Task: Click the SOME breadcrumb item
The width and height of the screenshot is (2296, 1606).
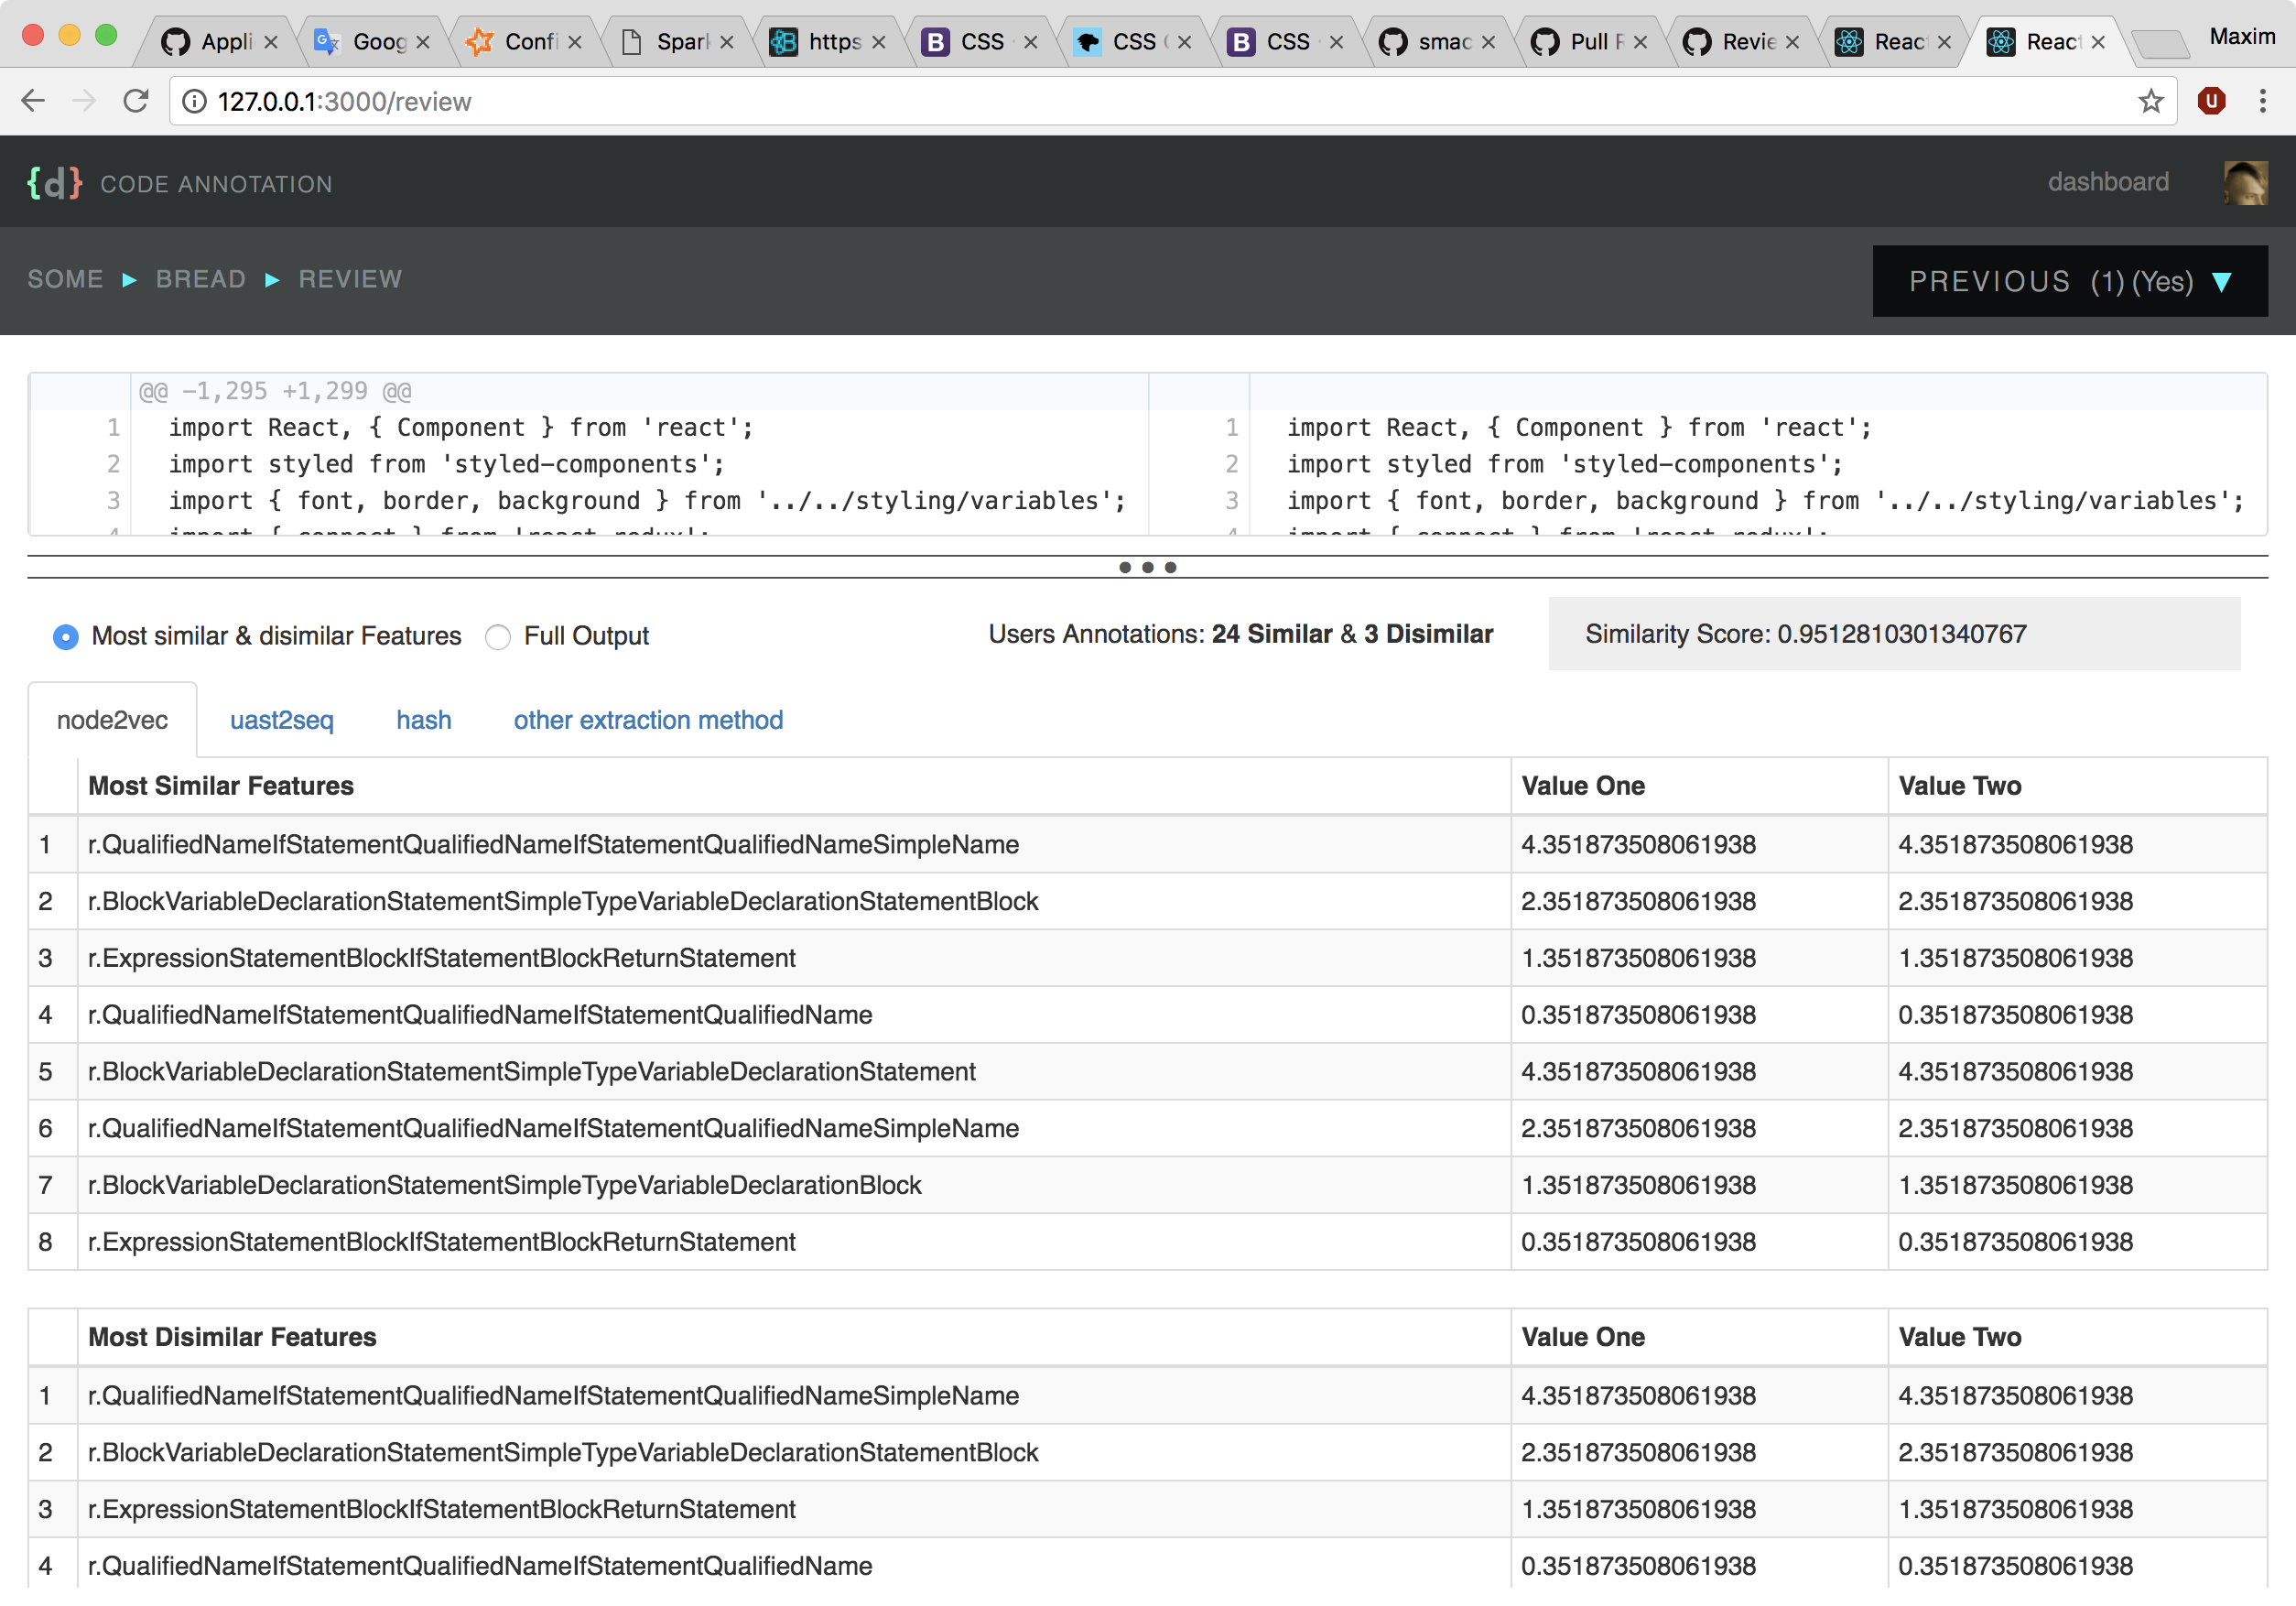Action: [66, 279]
